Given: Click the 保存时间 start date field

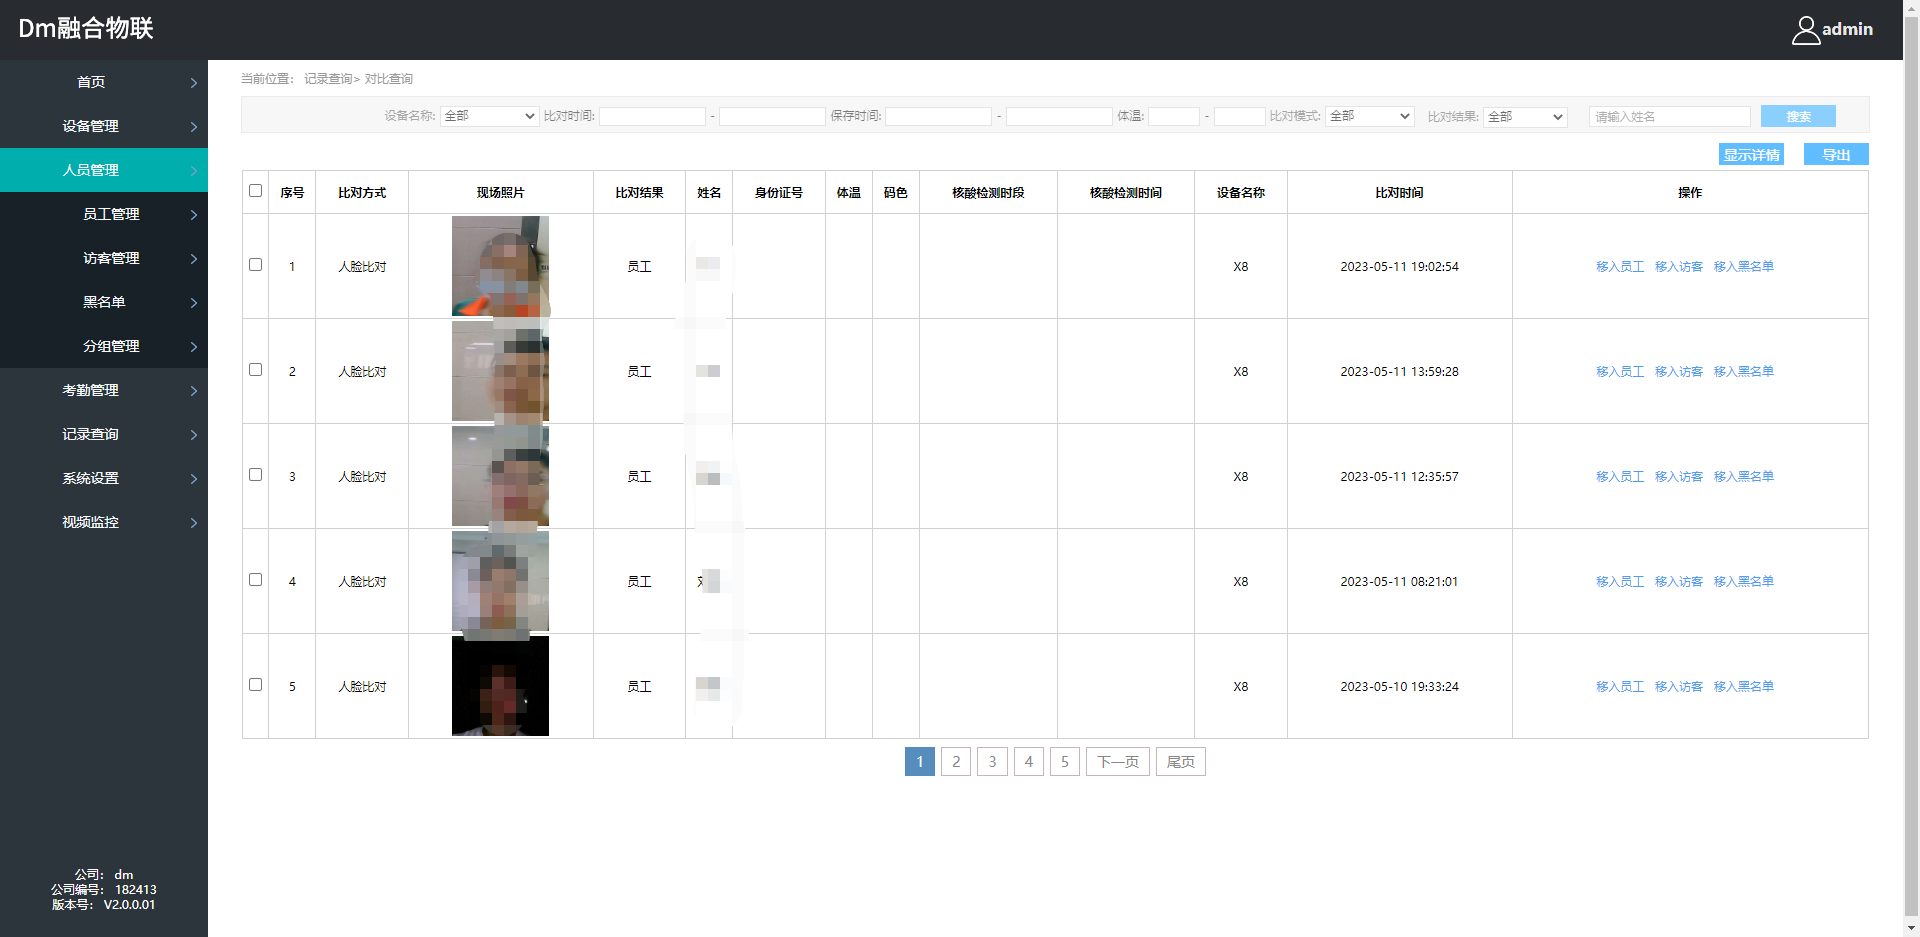Looking at the screenshot, I should [938, 116].
